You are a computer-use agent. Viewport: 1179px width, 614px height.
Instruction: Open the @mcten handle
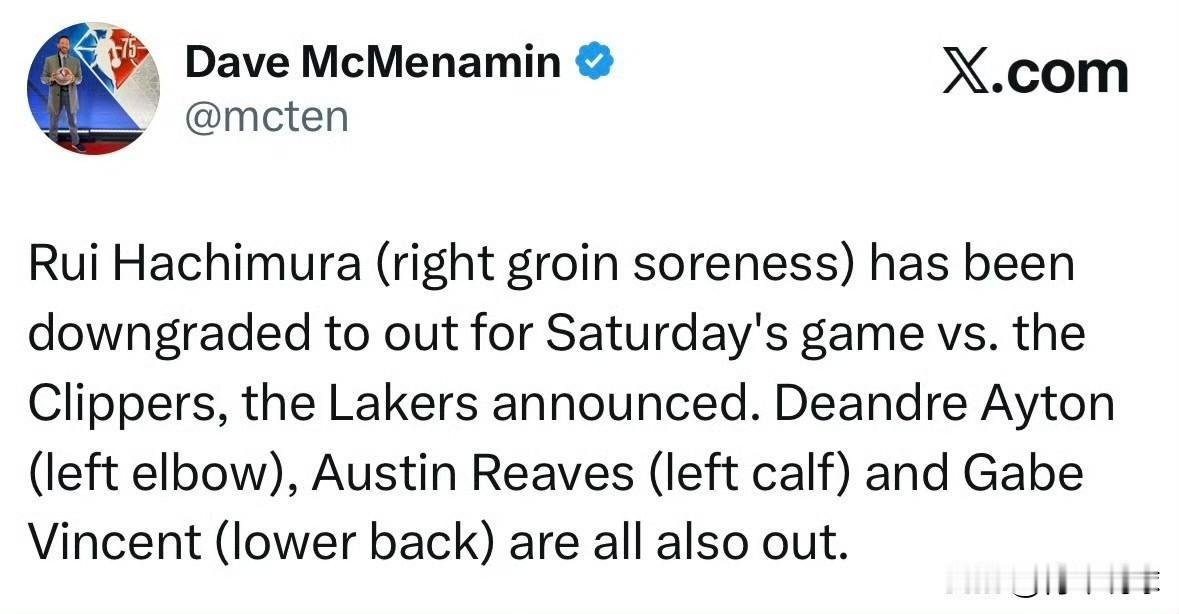coord(267,117)
